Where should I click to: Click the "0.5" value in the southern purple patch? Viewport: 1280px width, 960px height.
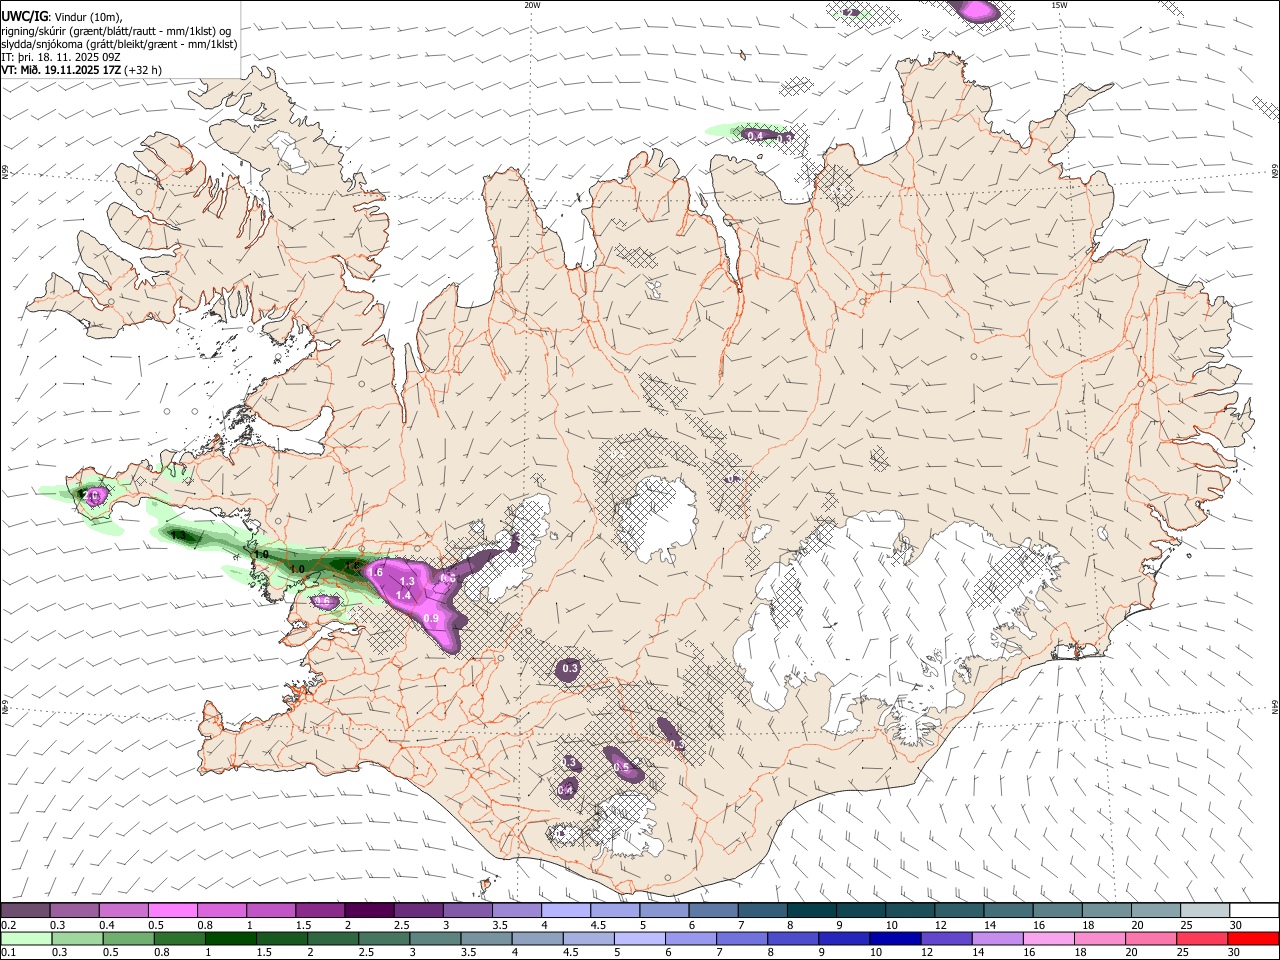point(622,768)
